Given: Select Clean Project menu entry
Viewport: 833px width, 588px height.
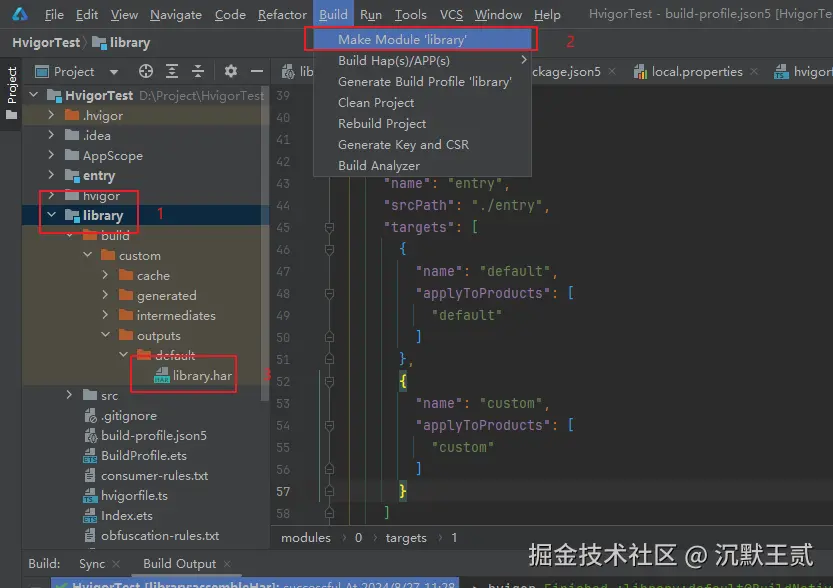Looking at the screenshot, I should pyautogui.click(x=422, y=103).
